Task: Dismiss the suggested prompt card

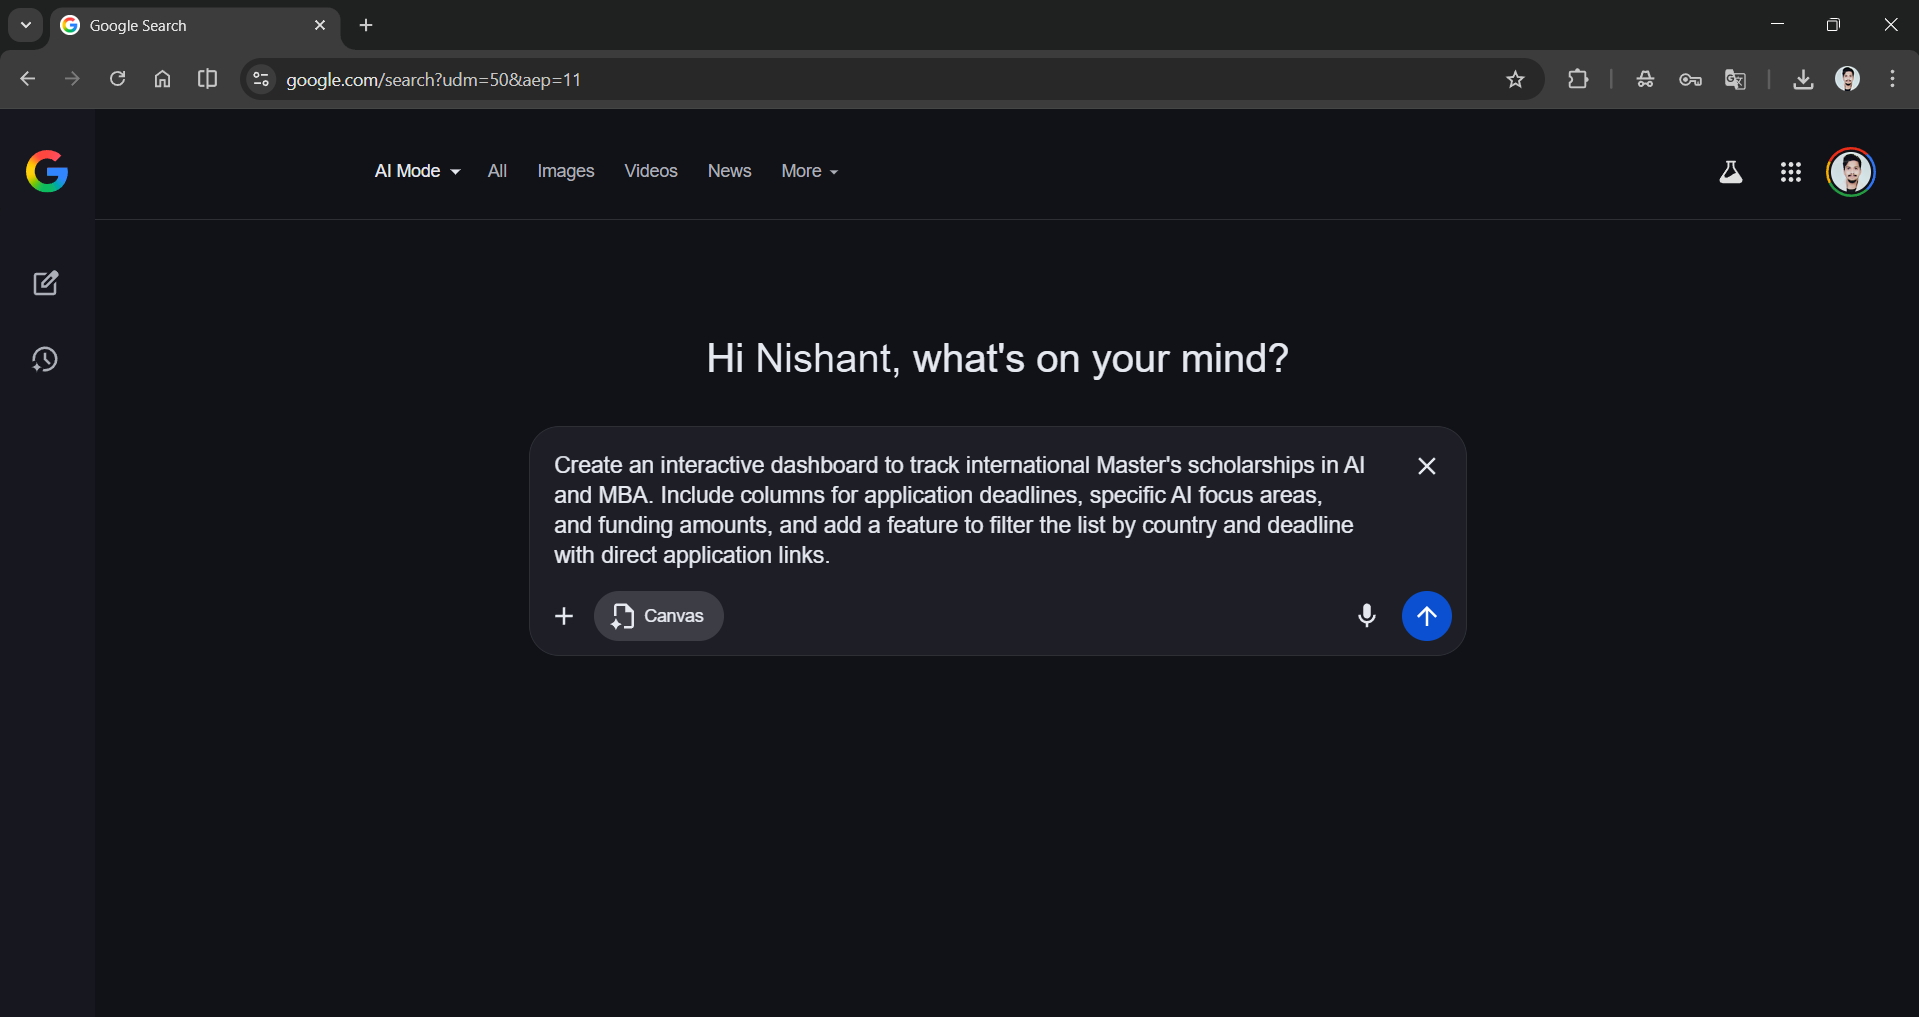Action: pyautogui.click(x=1426, y=466)
